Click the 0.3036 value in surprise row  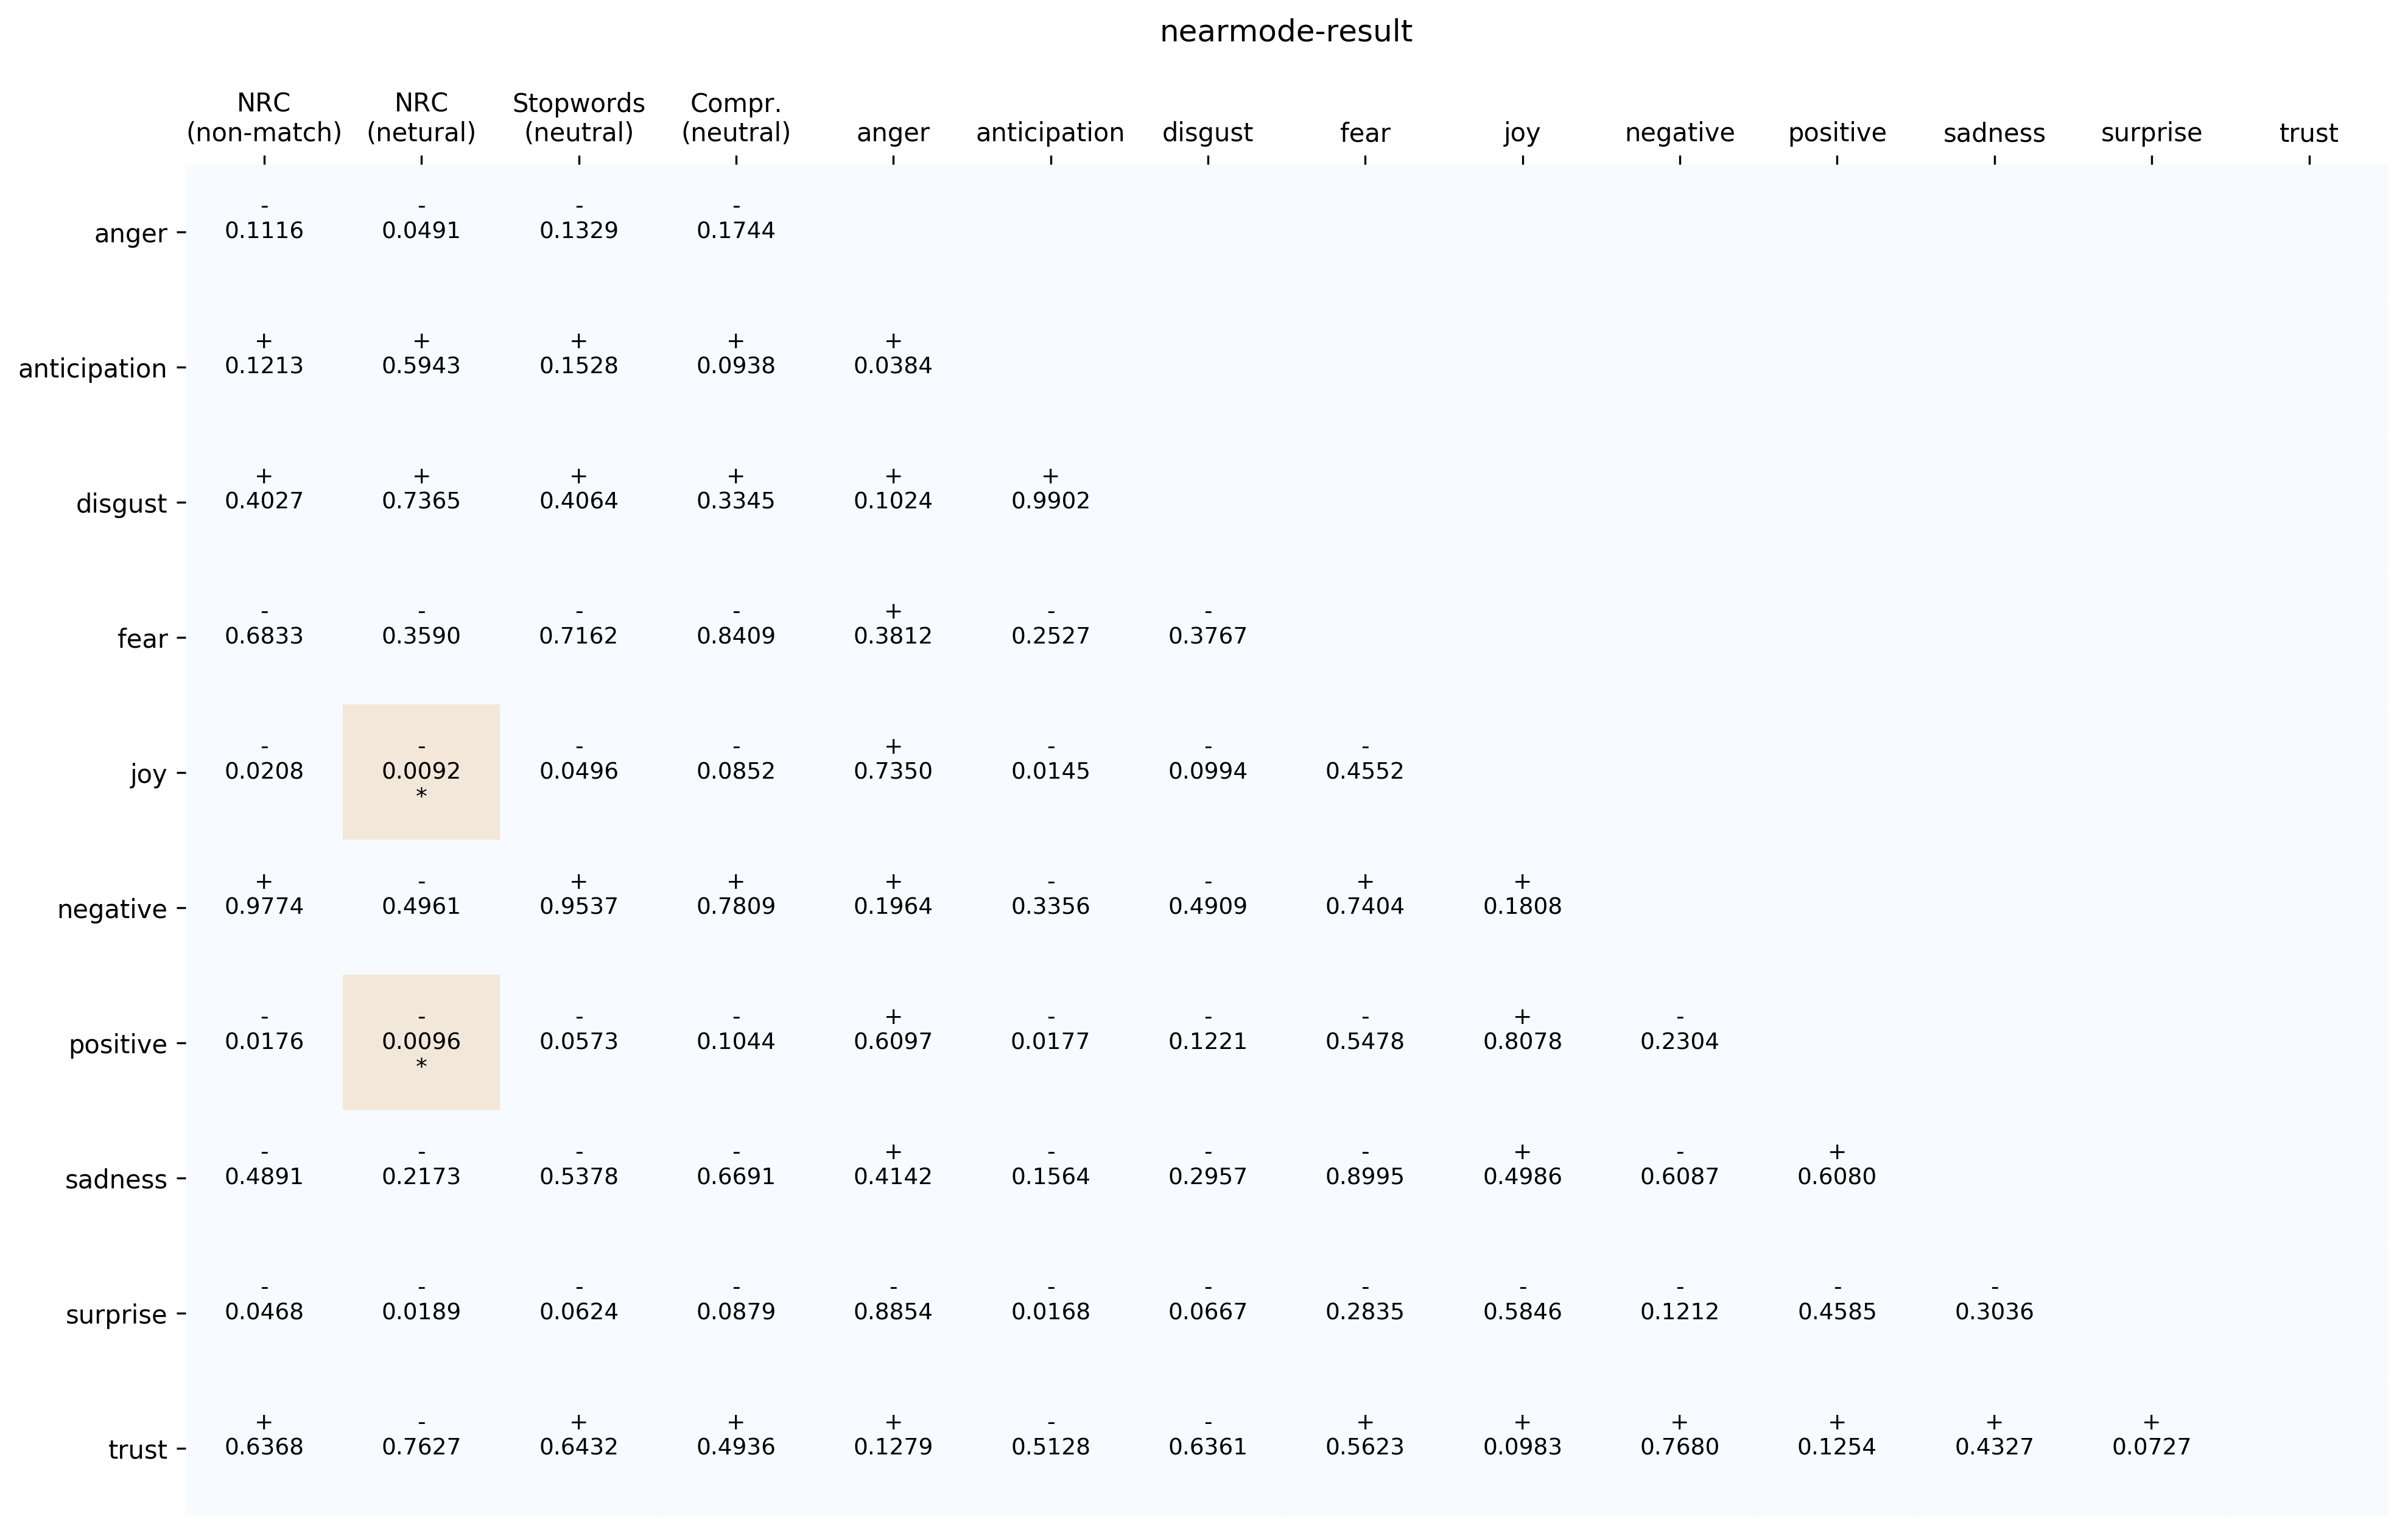pos(1994,1312)
